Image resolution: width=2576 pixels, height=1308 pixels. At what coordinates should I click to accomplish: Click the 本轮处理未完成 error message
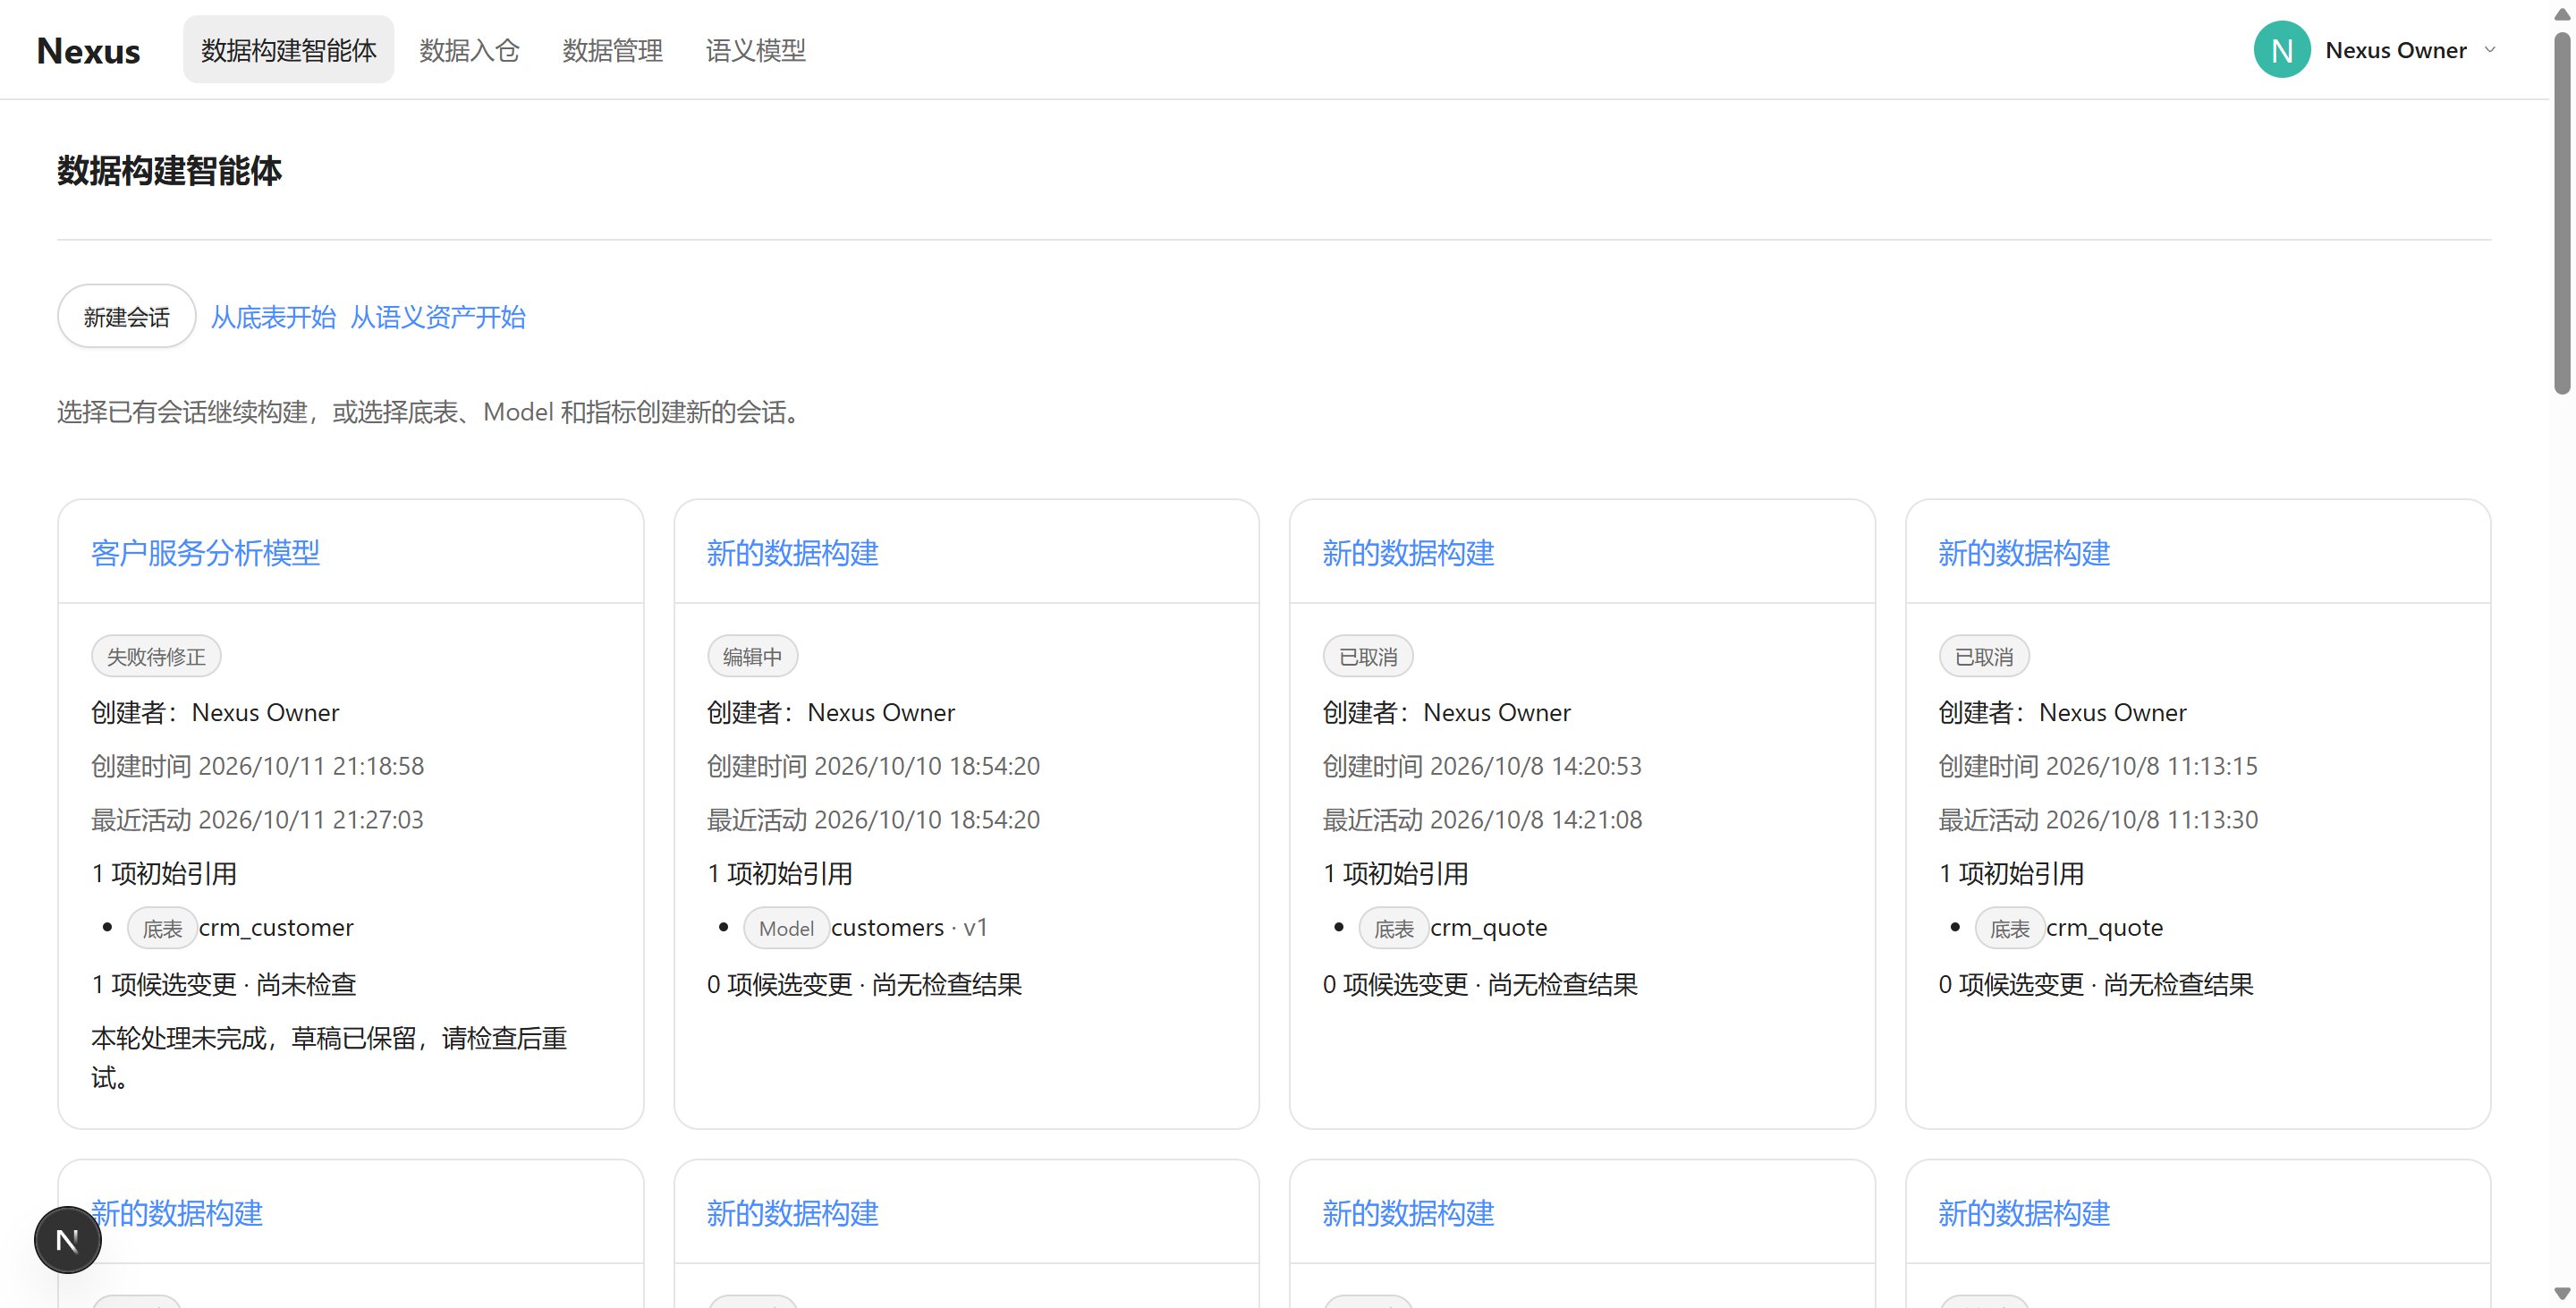[x=329, y=1058]
